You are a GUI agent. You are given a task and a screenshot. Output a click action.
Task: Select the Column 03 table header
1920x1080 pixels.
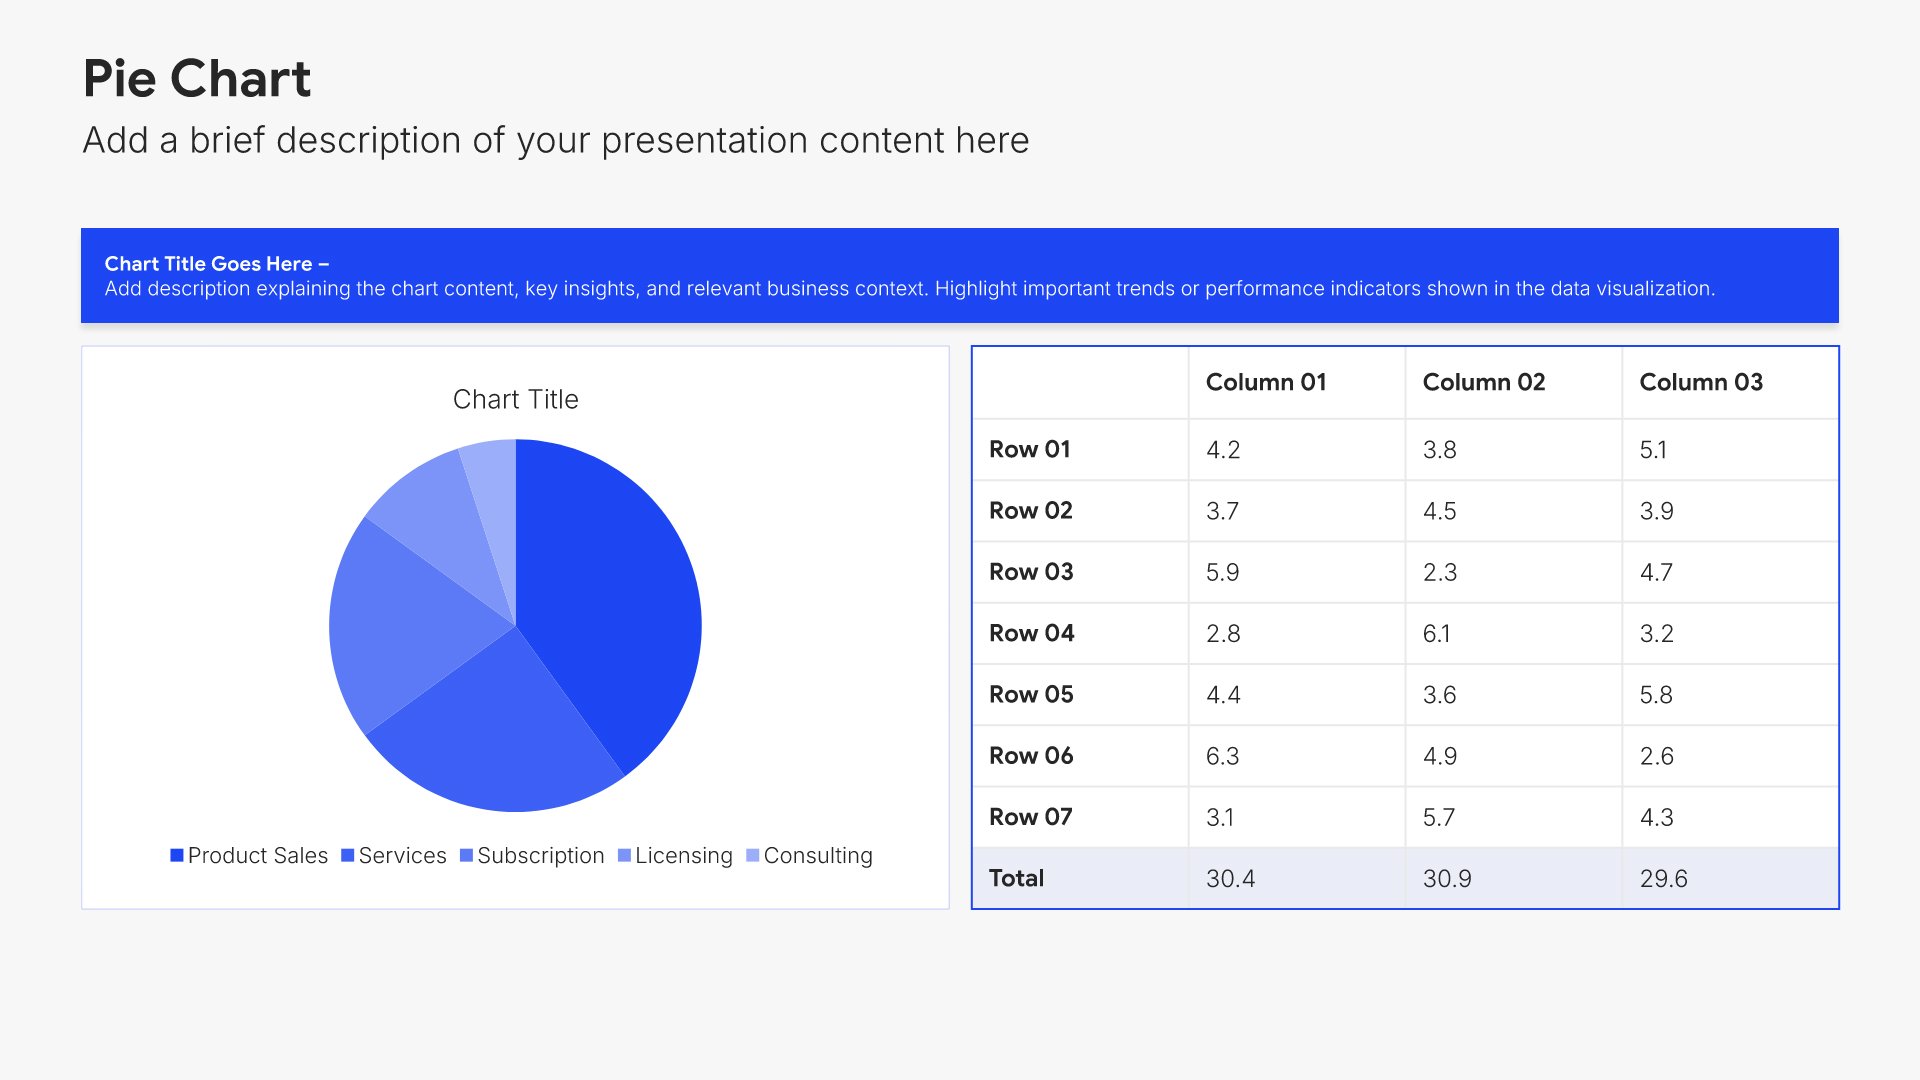tap(1730, 382)
